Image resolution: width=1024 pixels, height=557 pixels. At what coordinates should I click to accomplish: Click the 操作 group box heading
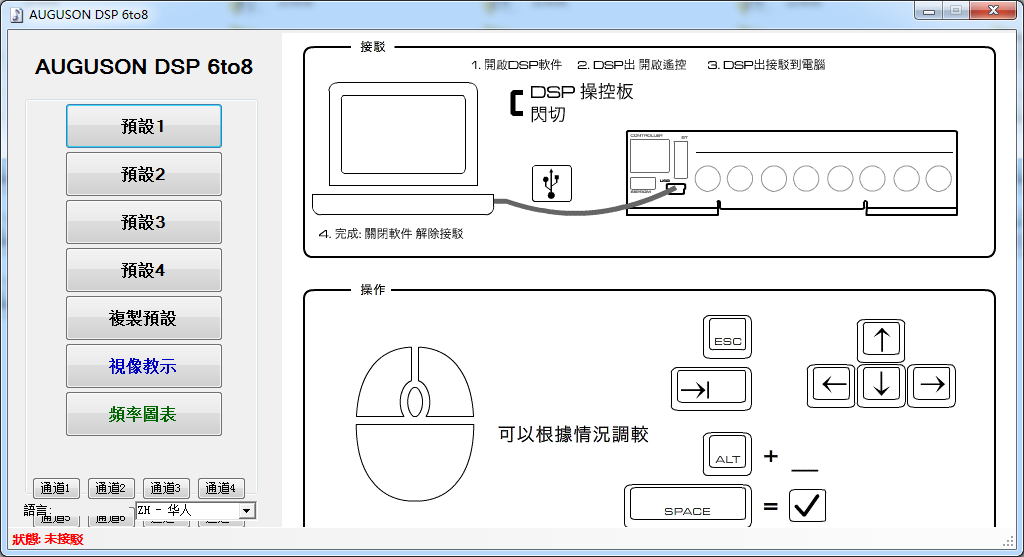(x=373, y=289)
